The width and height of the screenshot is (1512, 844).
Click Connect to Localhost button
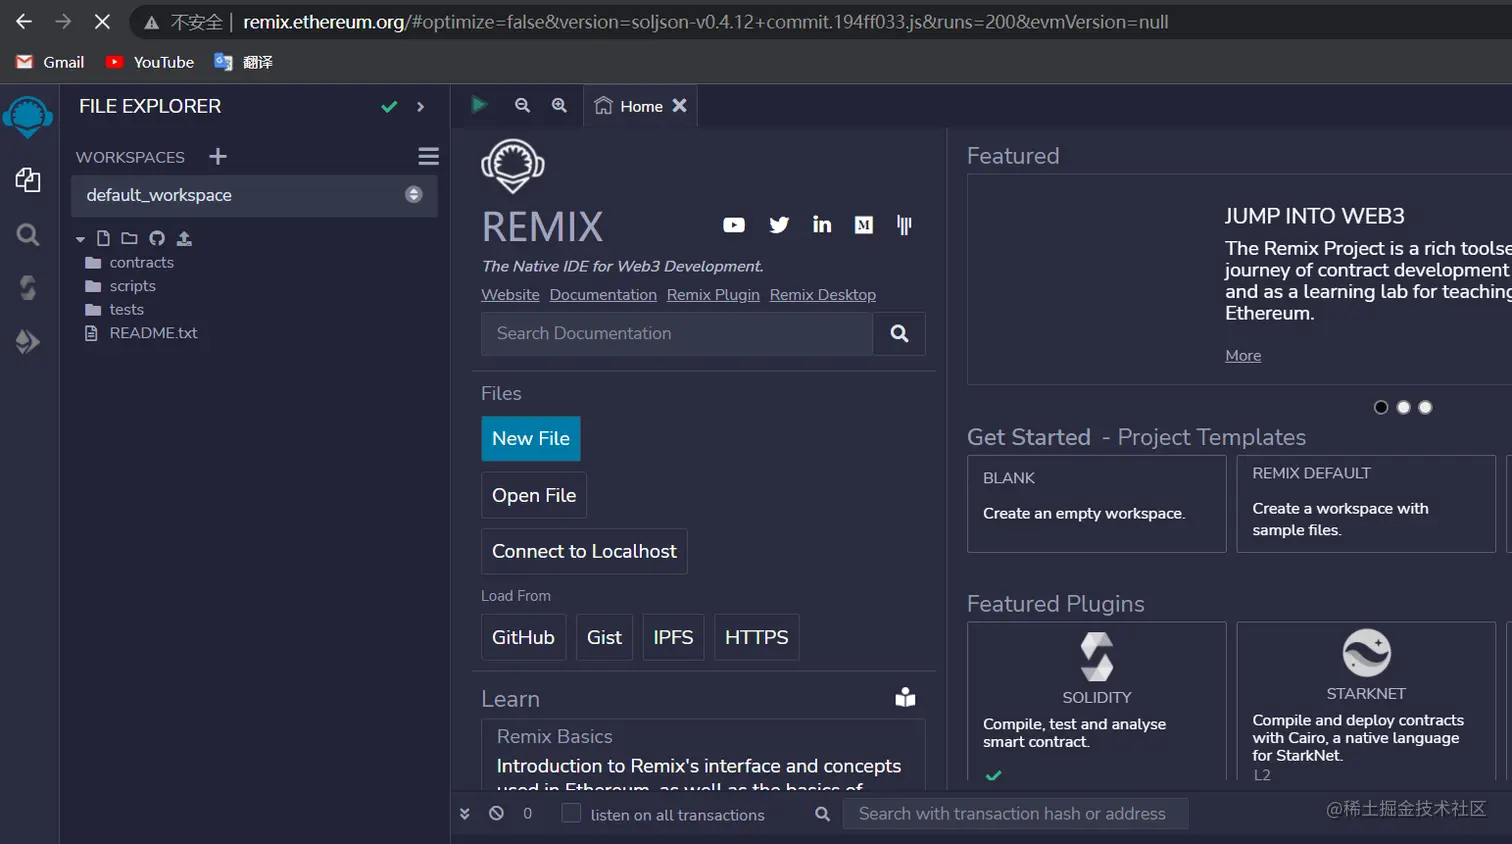(584, 551)
